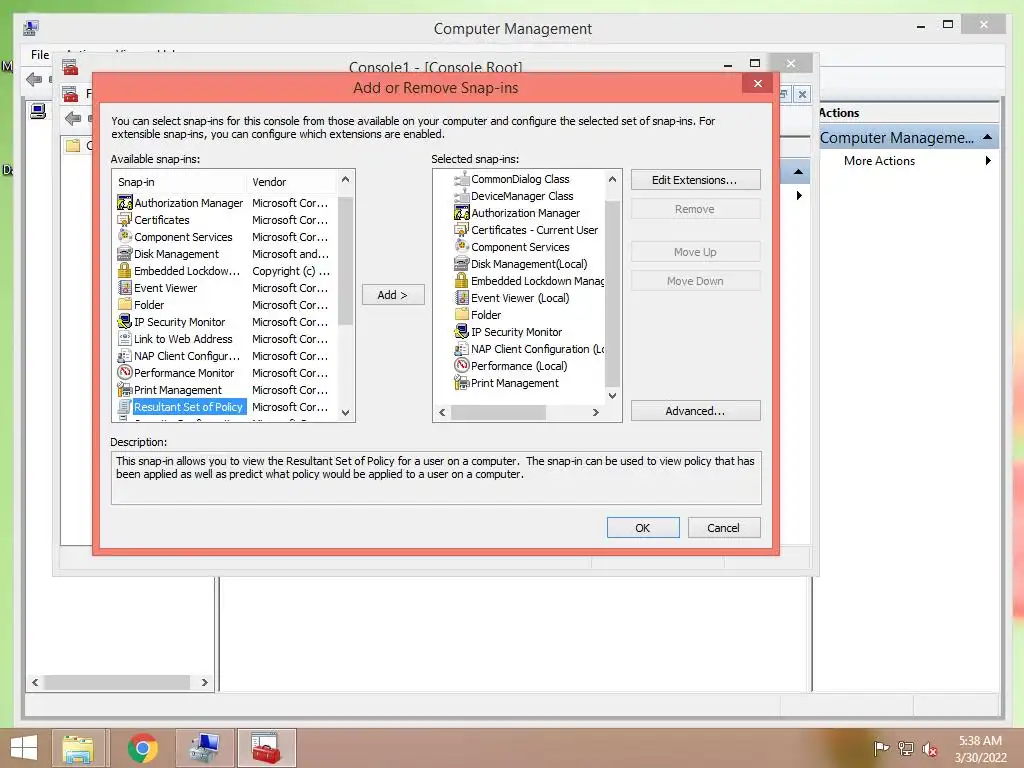Expand More Actions submenu arrow

pyautogui.click(x=988, y=161)
